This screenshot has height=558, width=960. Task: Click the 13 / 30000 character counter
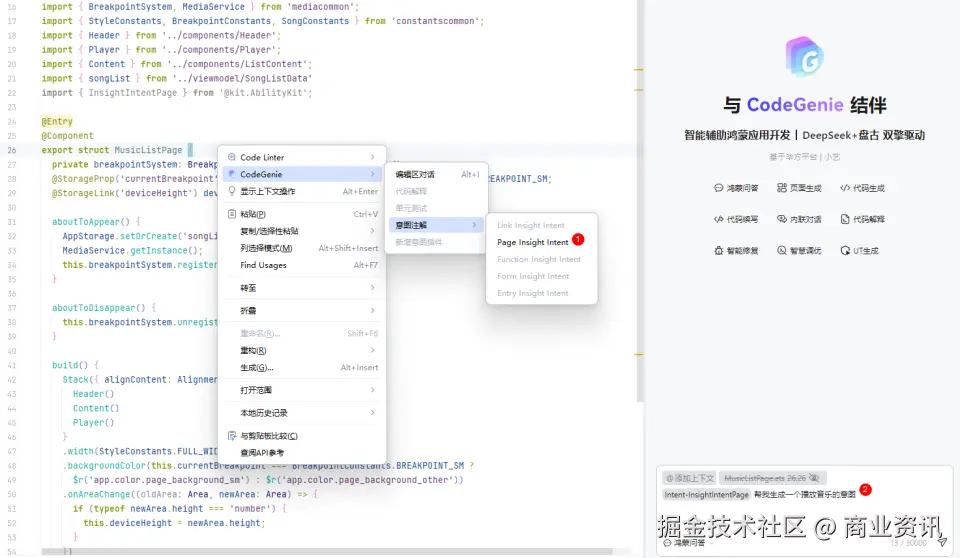[x=908, y=543]
